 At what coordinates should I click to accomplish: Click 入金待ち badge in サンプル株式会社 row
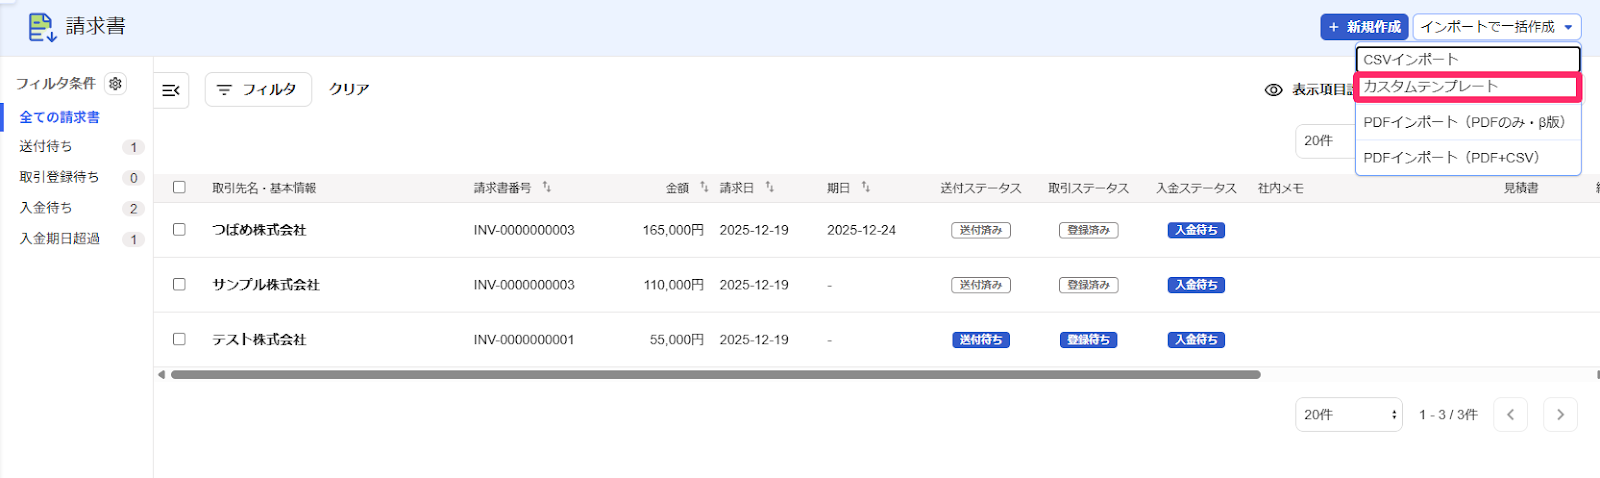tap(1196, 285)
